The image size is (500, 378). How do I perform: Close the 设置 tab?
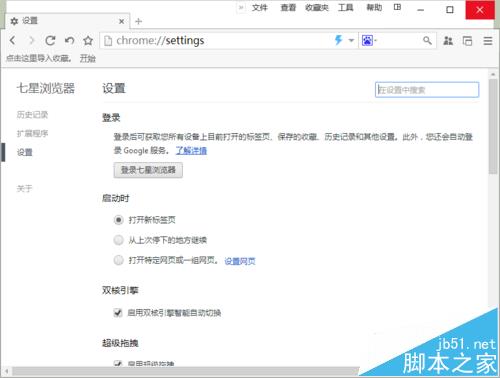pyautogui.click(x=122, y=21)
